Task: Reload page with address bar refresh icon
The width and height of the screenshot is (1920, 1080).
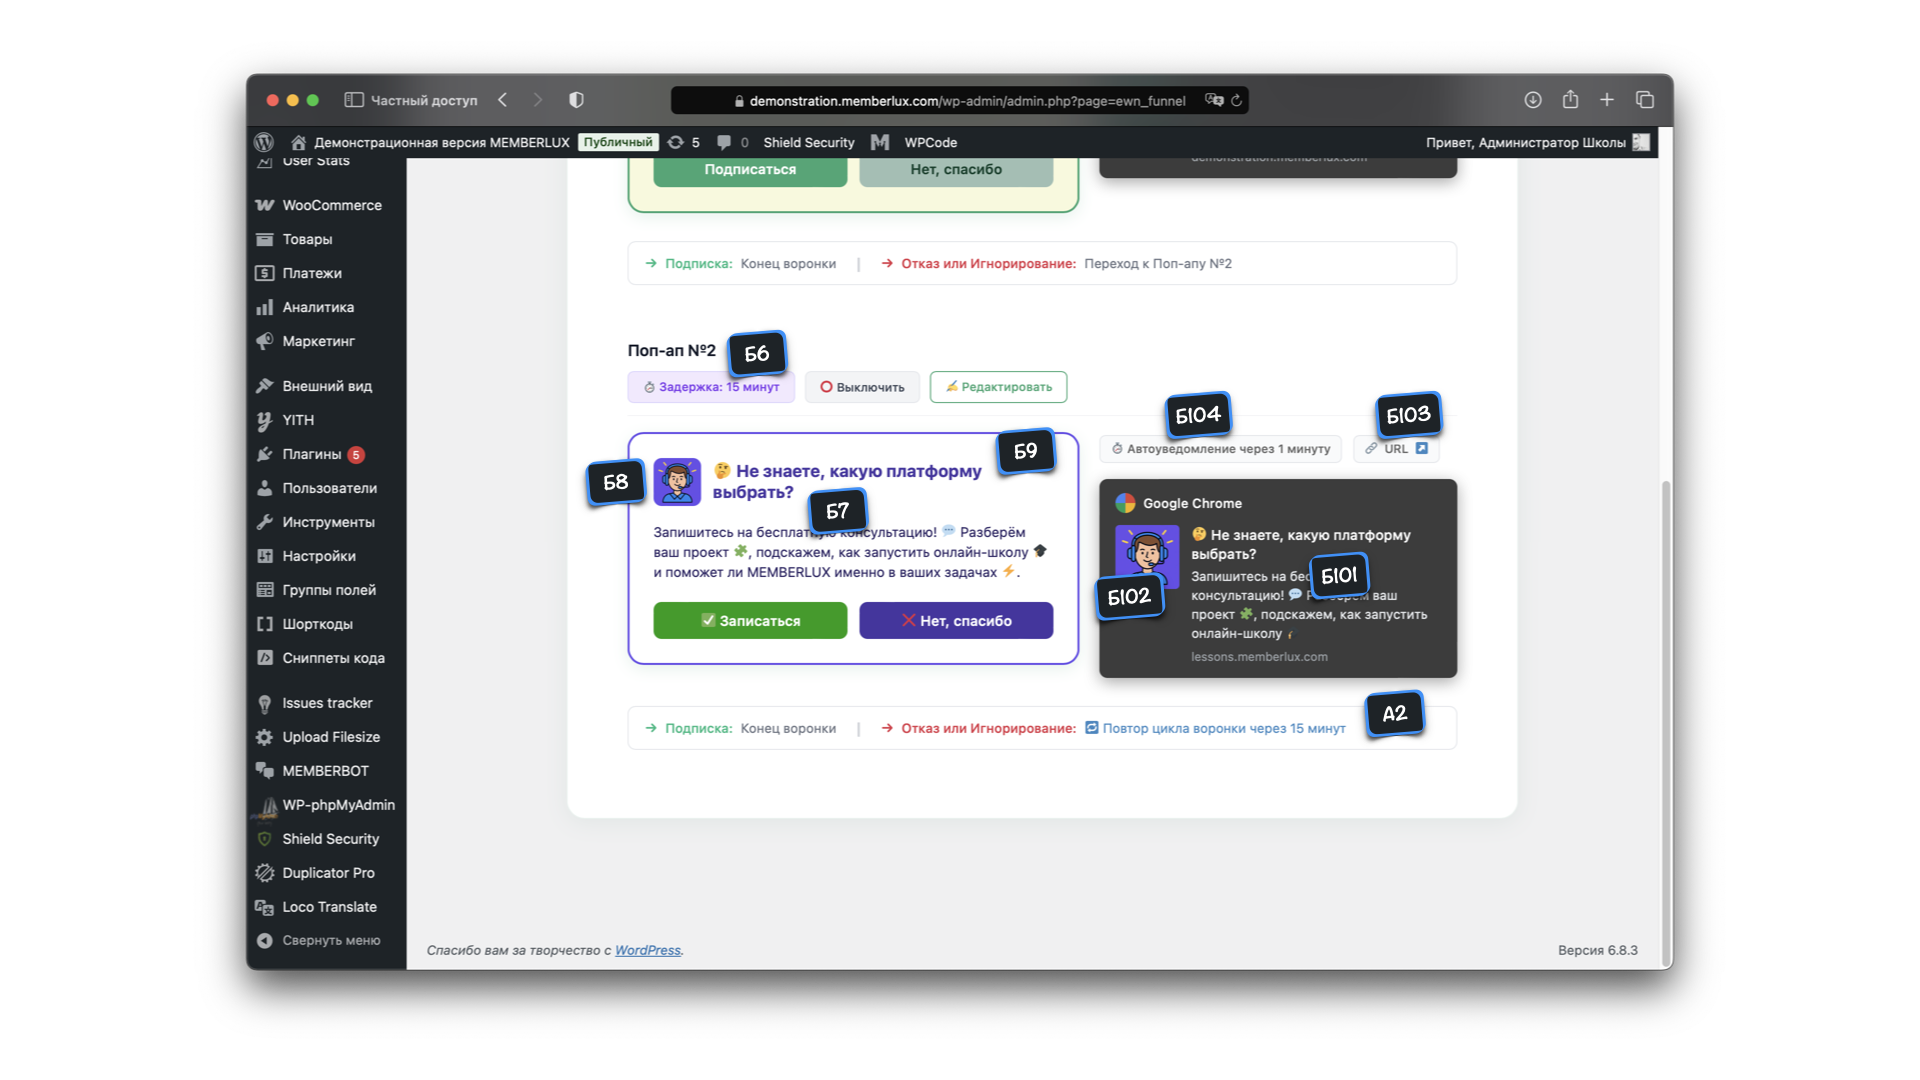Action: [1237, 101]
